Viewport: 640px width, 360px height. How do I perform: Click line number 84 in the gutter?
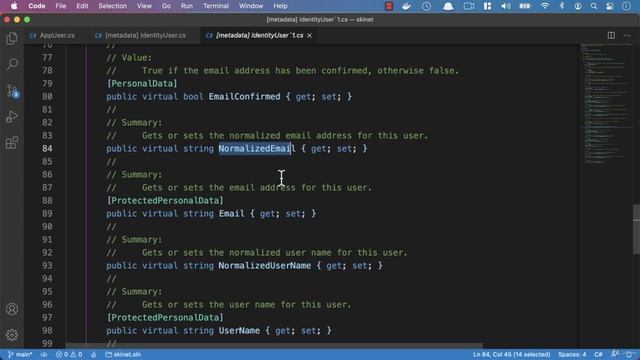[x=47, y=149]
